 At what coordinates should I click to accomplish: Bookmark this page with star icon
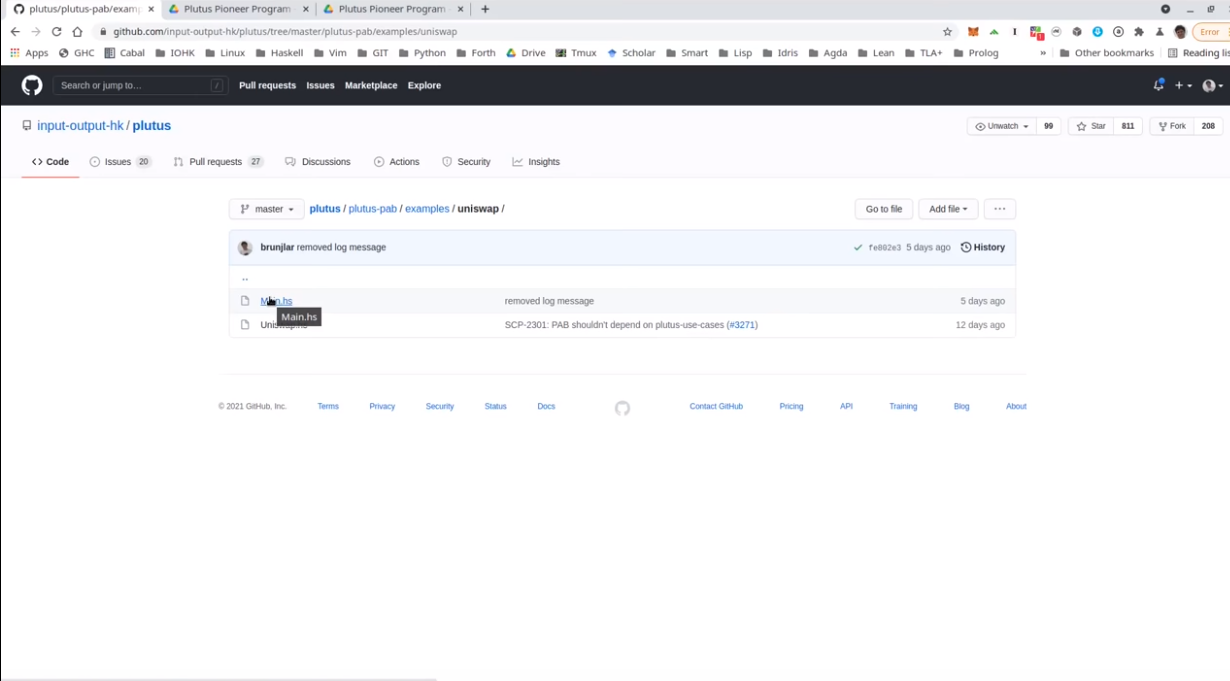click(947, 32)
